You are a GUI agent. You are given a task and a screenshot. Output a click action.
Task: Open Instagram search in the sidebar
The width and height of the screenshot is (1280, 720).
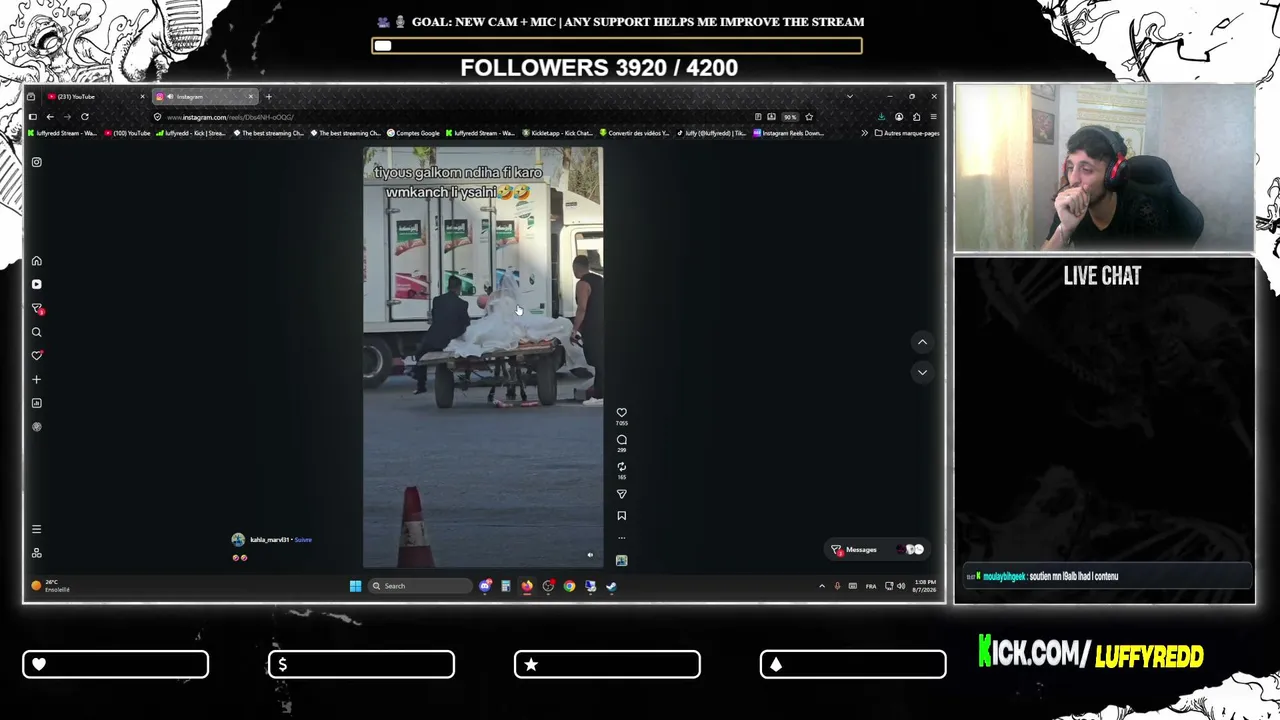pos(37,332)
